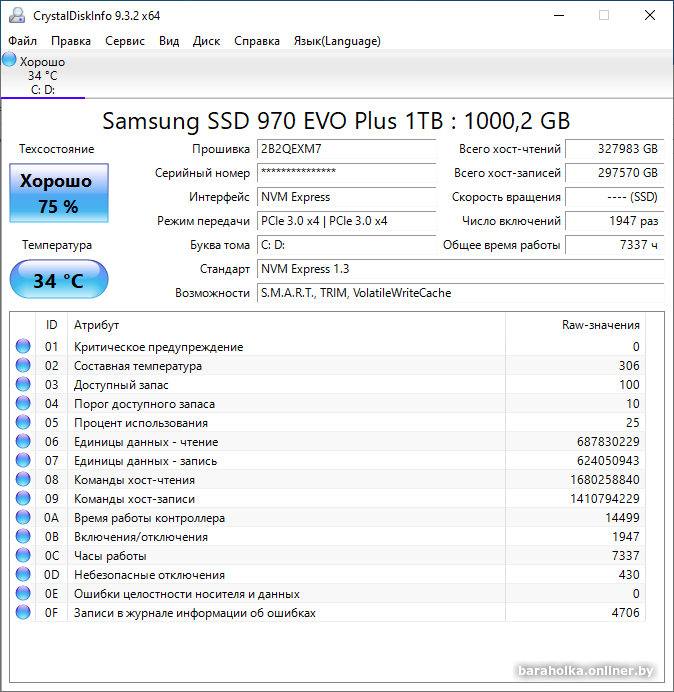This screenshot has width=674, height=692.
Task: Click status orb for attribute 0A
Action: coord(23,517)
